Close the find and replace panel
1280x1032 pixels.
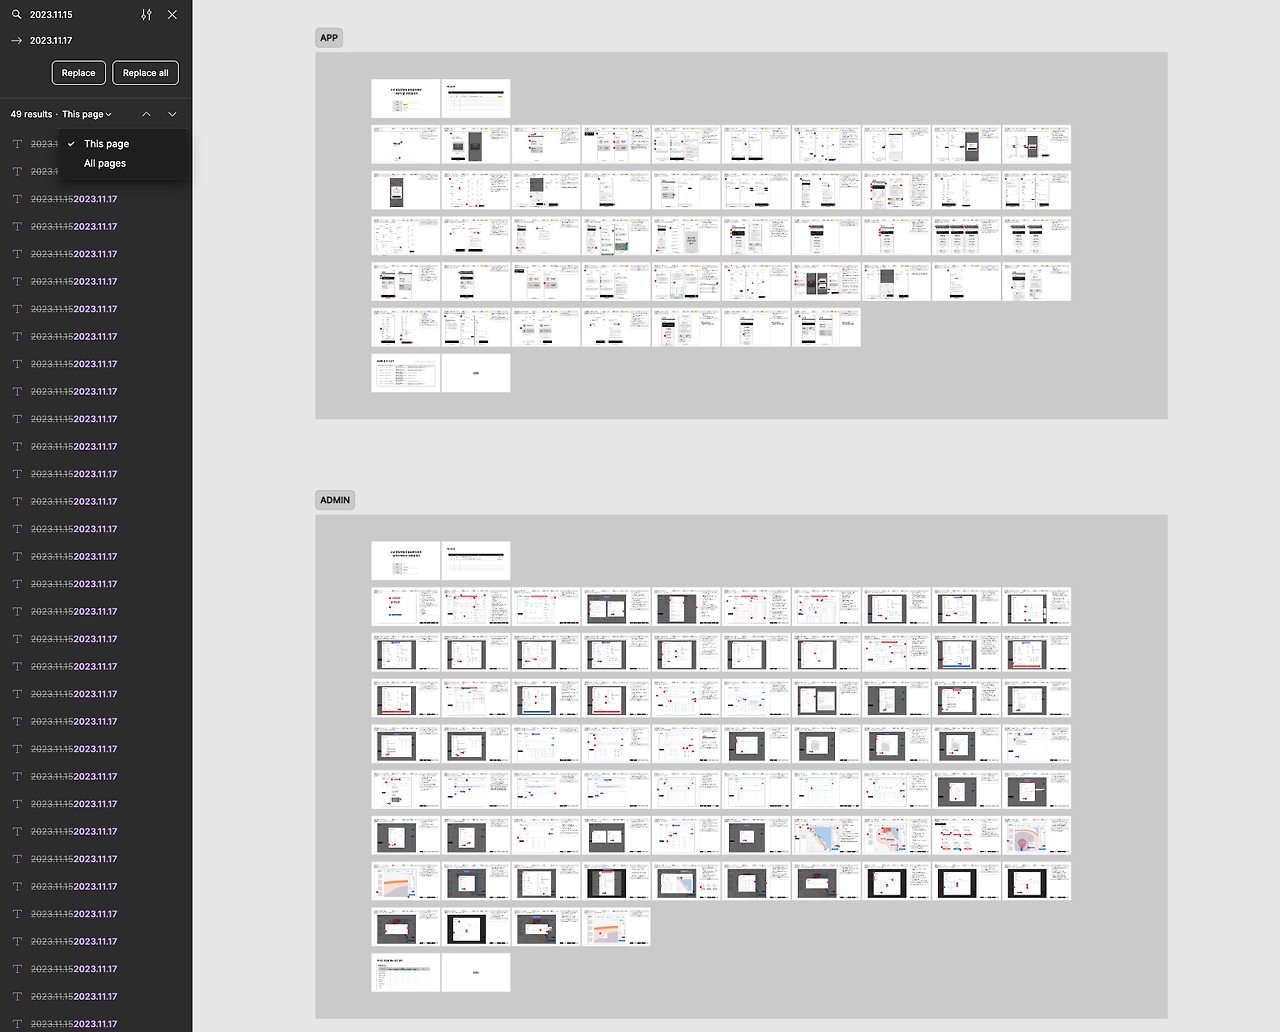click(172, 15)
